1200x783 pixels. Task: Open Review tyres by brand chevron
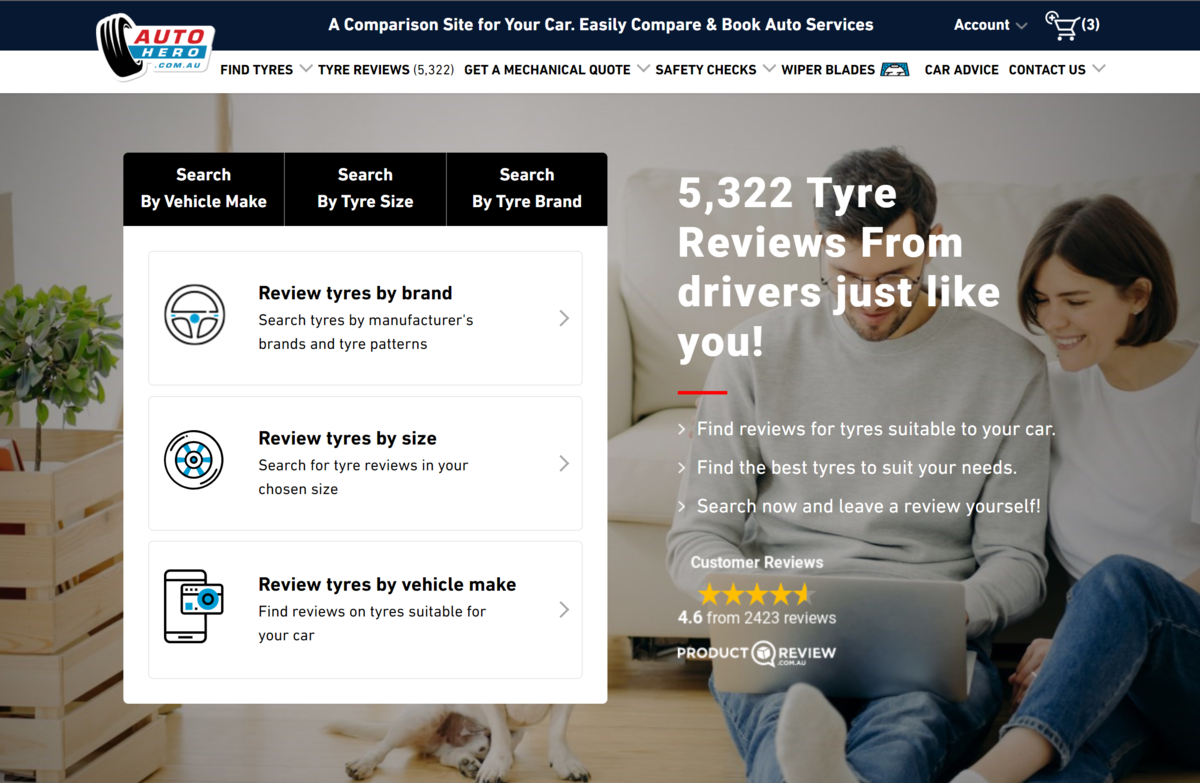tap(564, 318)
